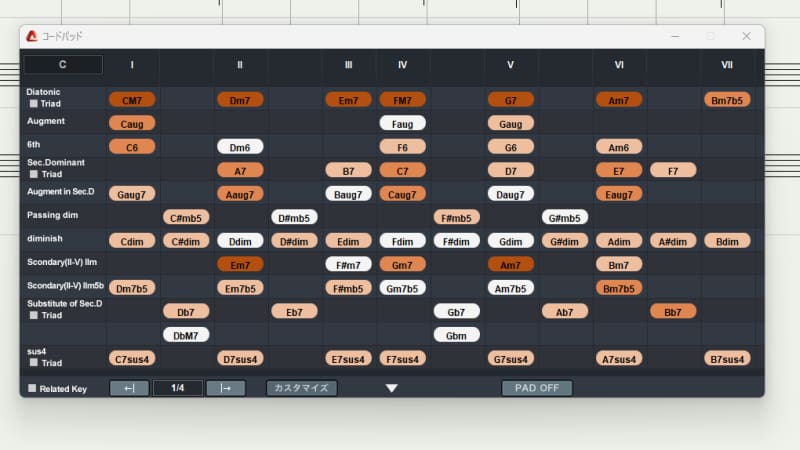This screenshot has width=800, height=450.
Task: Trigger the Baug7 pad
Action: pyautogui.click(x=348, y=194)
